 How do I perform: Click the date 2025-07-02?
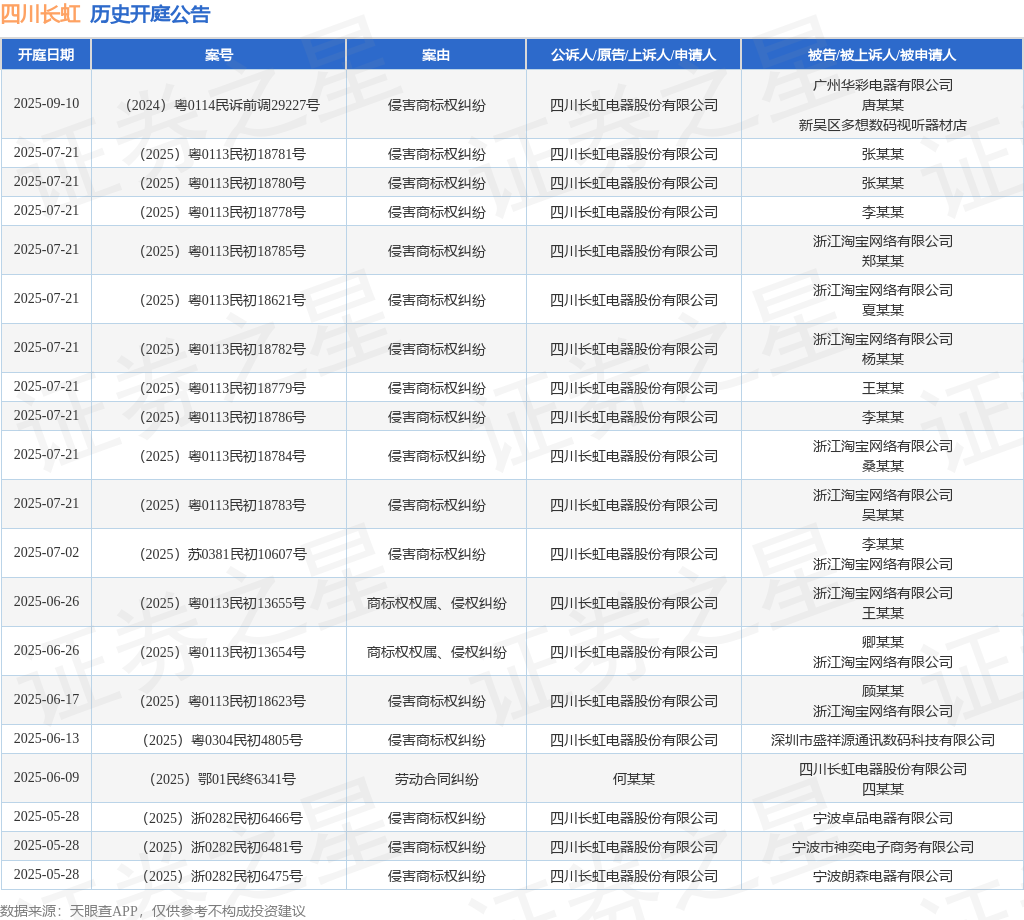pos(46,552)
